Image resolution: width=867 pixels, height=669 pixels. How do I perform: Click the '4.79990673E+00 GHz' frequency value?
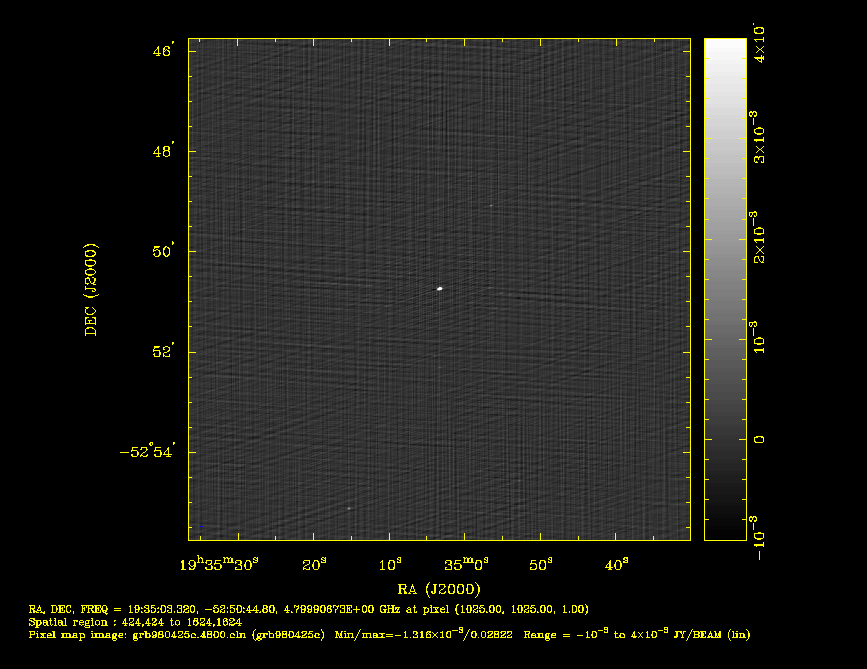pyautogui.click(x=342, y=609)
